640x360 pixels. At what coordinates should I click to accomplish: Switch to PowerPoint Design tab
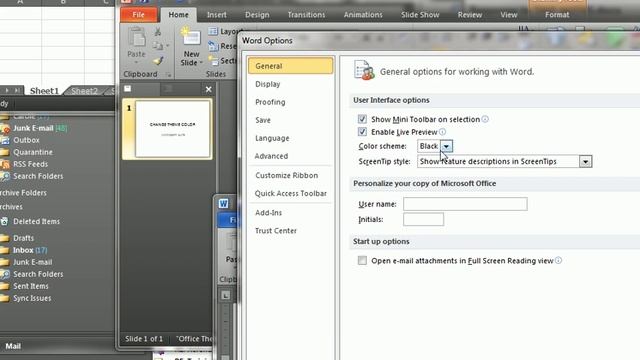[x=257, y=15]
